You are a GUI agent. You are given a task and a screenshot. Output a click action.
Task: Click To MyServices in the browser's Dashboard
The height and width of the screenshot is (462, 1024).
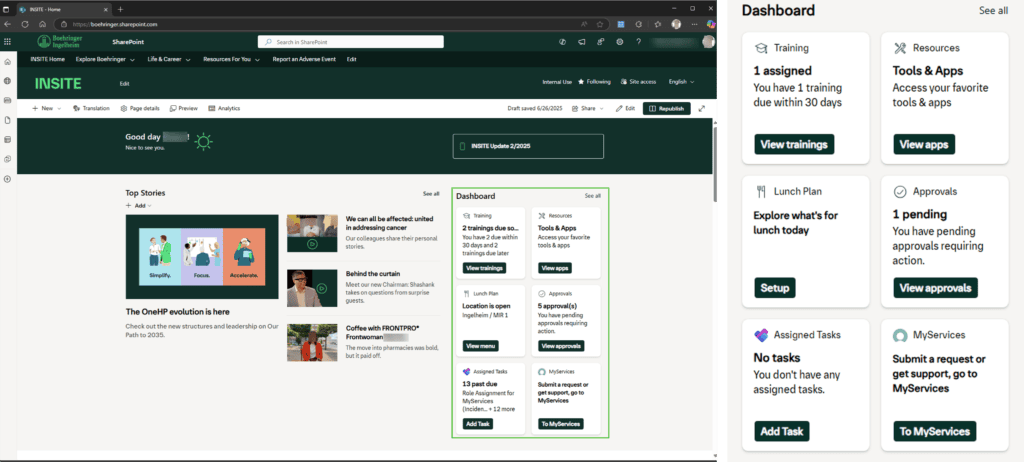point(560,424)
